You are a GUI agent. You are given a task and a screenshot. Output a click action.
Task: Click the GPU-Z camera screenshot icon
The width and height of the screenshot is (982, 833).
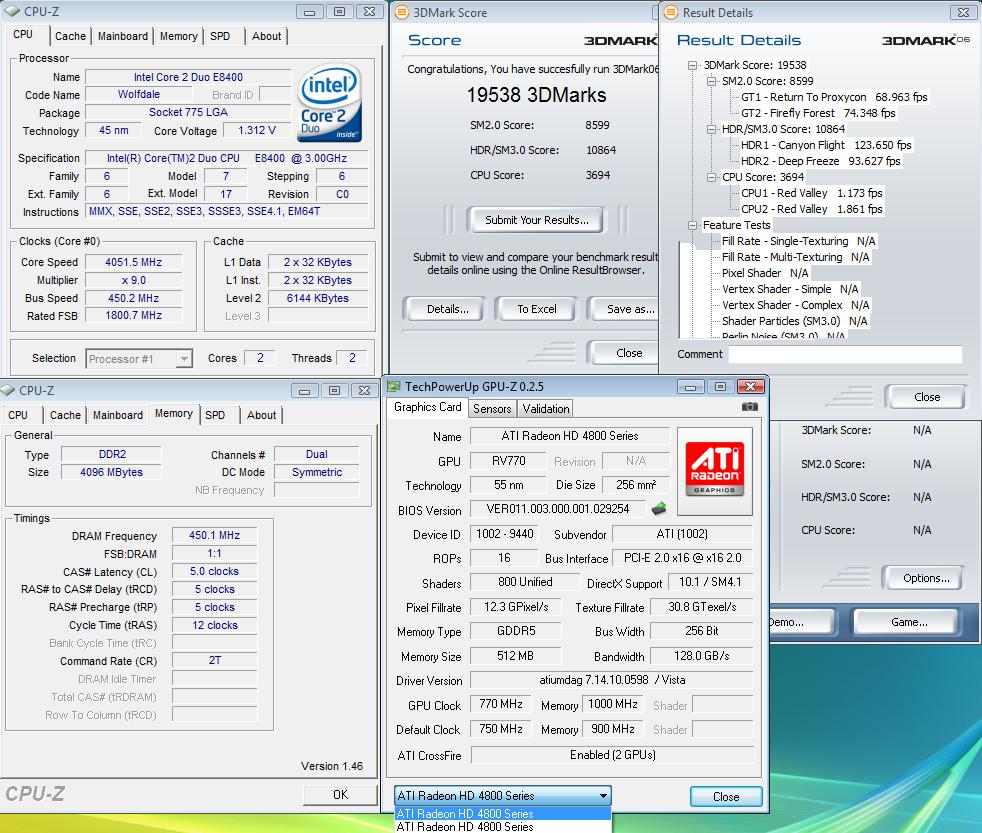pos(750,407)
